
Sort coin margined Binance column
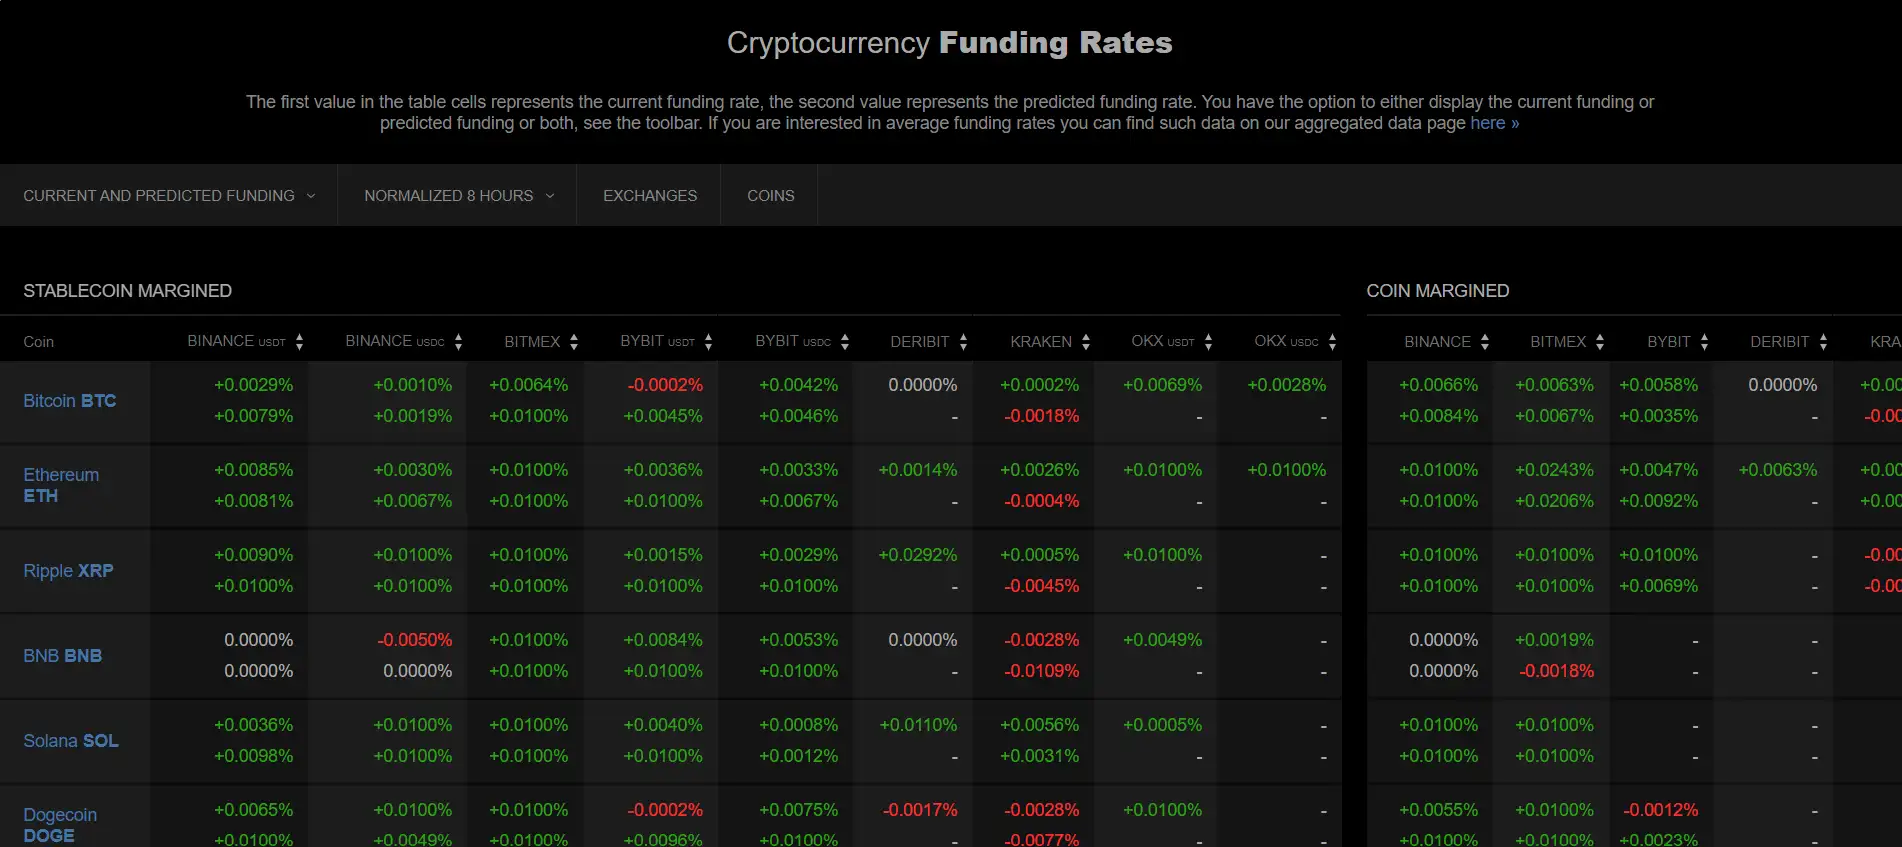coord(1485,342)
